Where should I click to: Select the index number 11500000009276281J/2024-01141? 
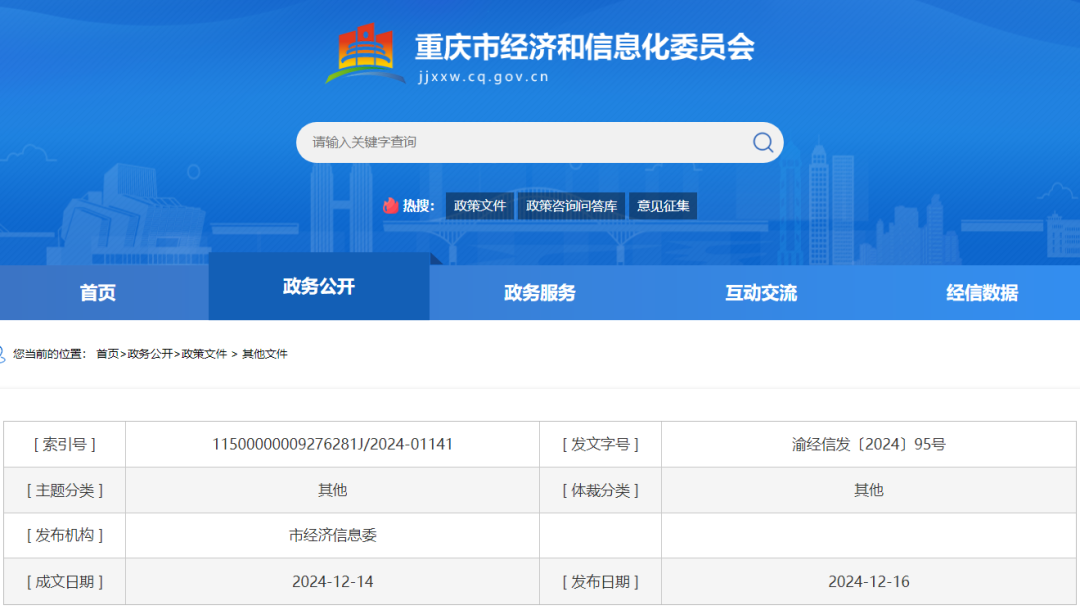pyautogui.click(x=332, y=444)
